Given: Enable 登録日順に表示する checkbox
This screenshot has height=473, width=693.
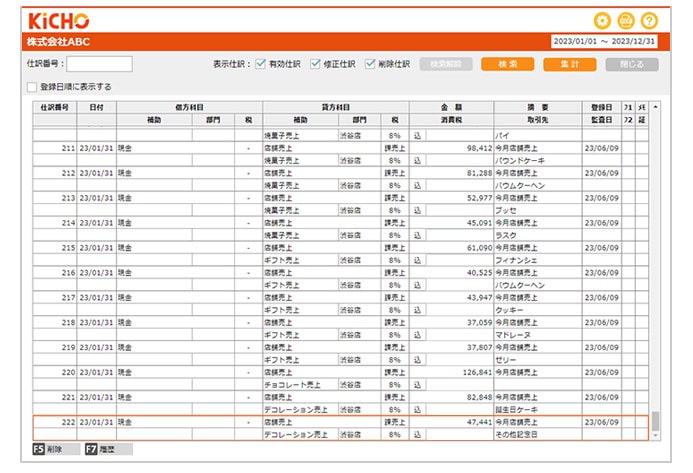Looking at the screenshot, I should [32, 87].
